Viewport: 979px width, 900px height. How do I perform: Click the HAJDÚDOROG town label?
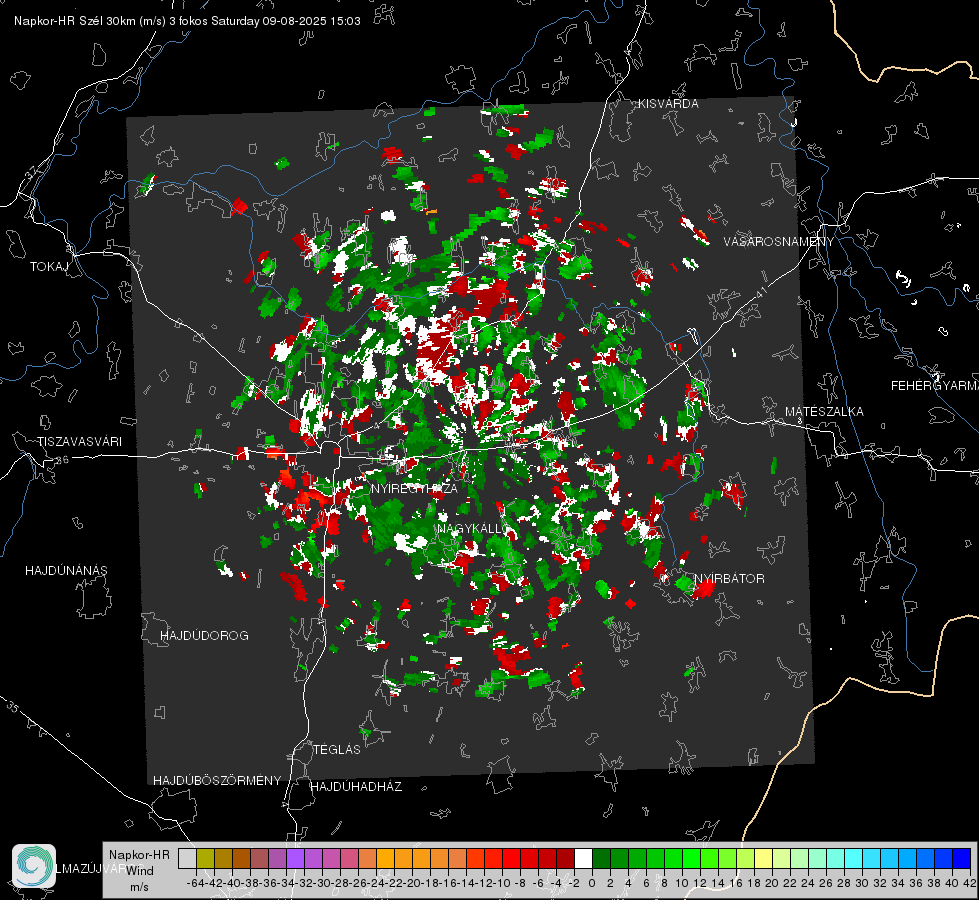tap(204, 635)
